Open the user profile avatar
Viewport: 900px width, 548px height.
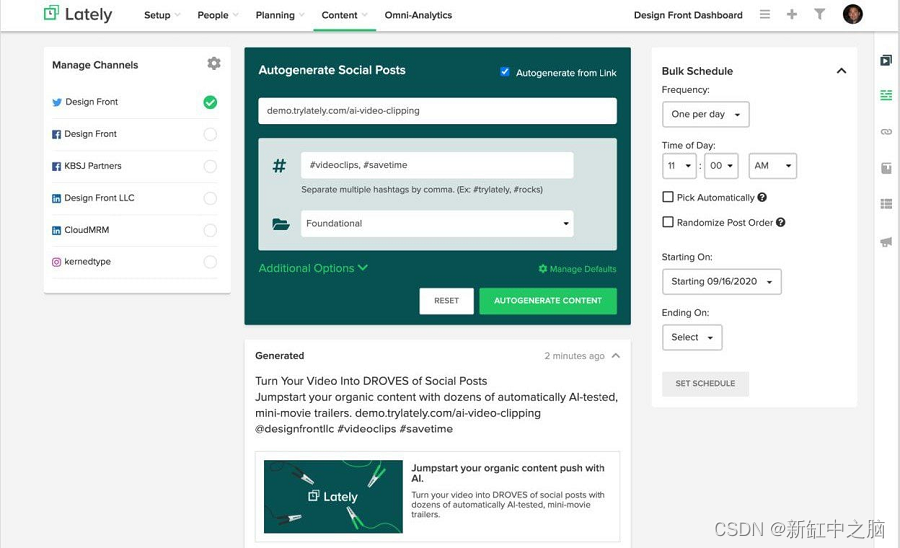[852, 14]
